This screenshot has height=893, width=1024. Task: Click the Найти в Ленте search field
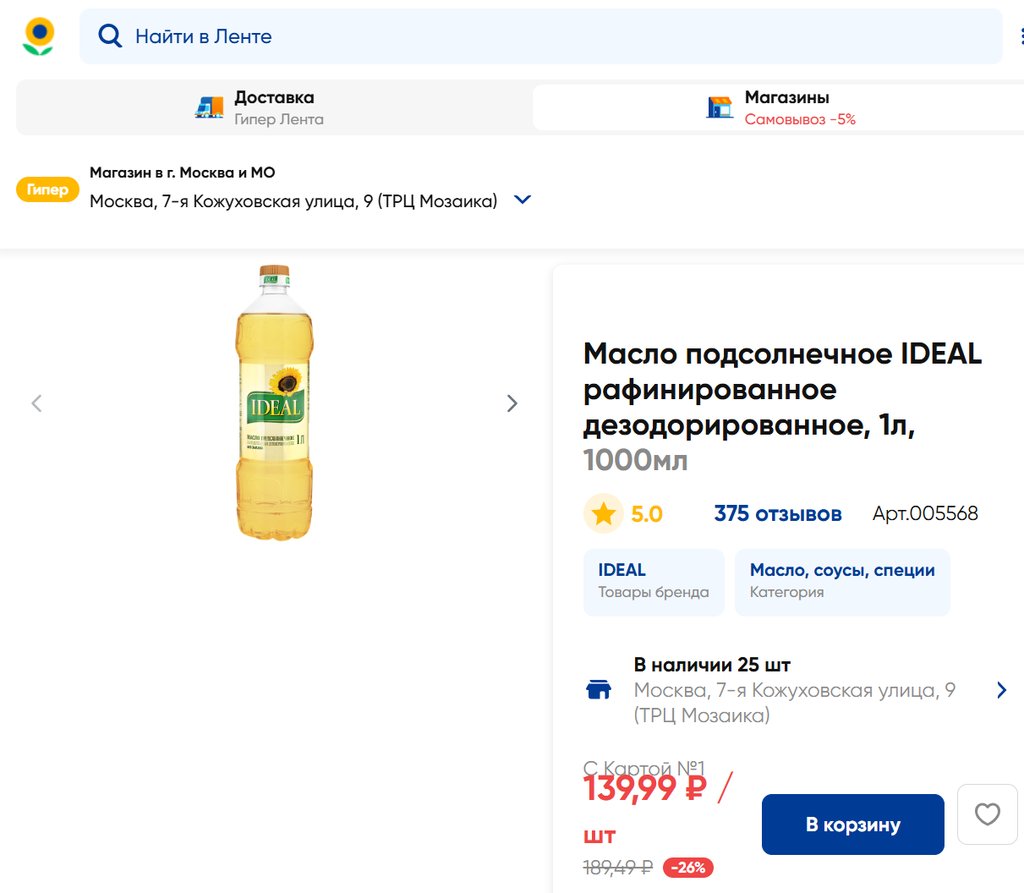point(540,36)
